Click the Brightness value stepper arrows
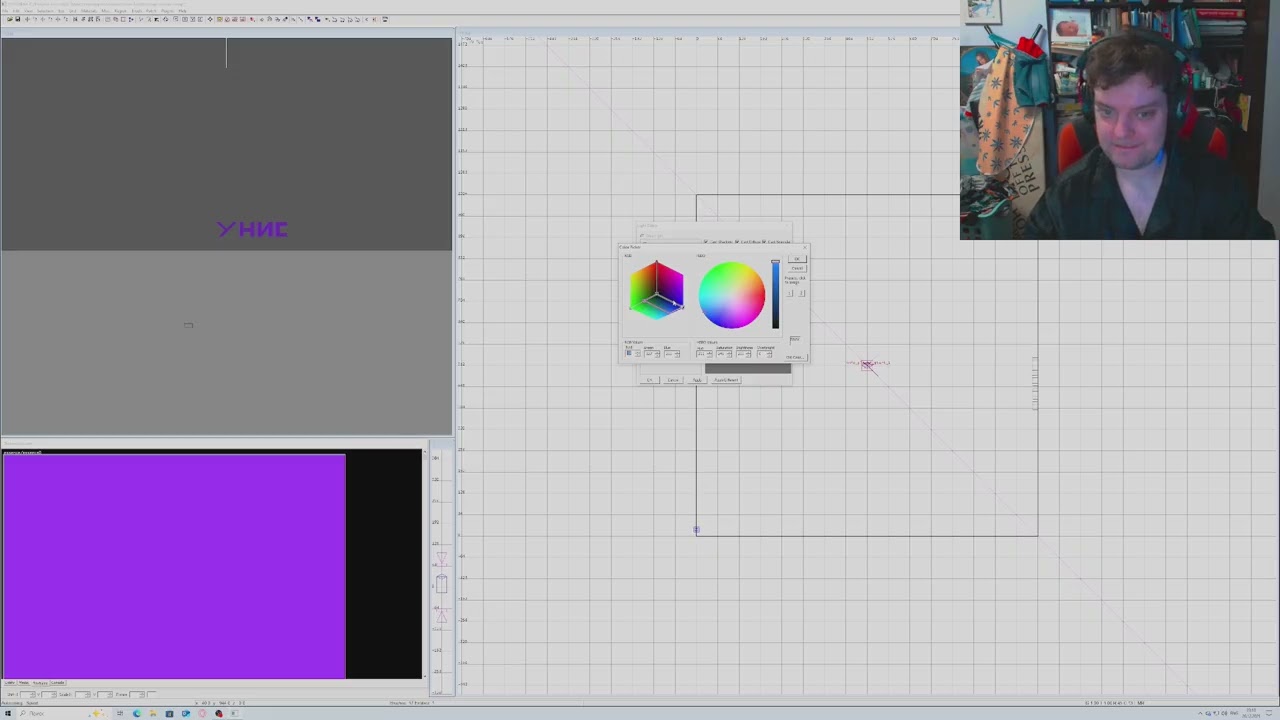This screenshot has height=720, width=1280. tap(749, 354)
